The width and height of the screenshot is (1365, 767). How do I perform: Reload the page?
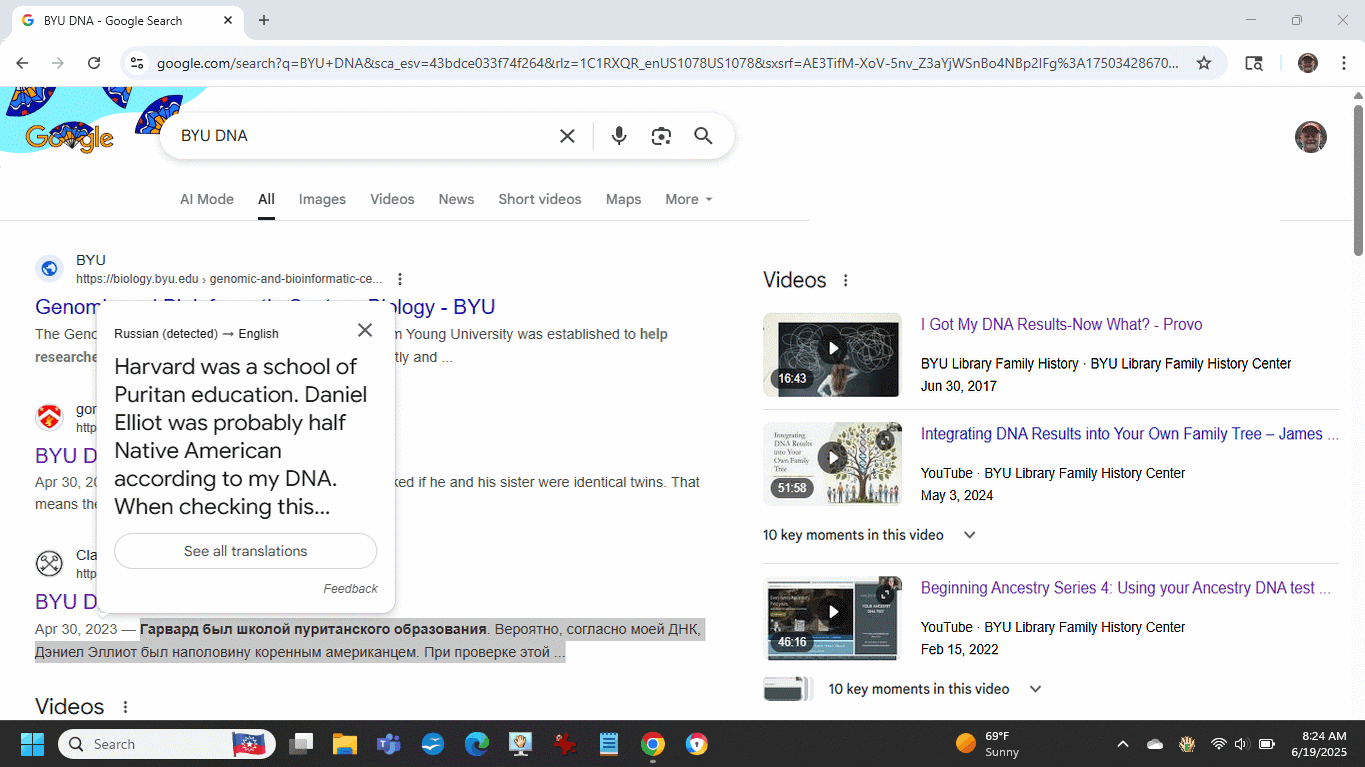click(x=94, y=63)
